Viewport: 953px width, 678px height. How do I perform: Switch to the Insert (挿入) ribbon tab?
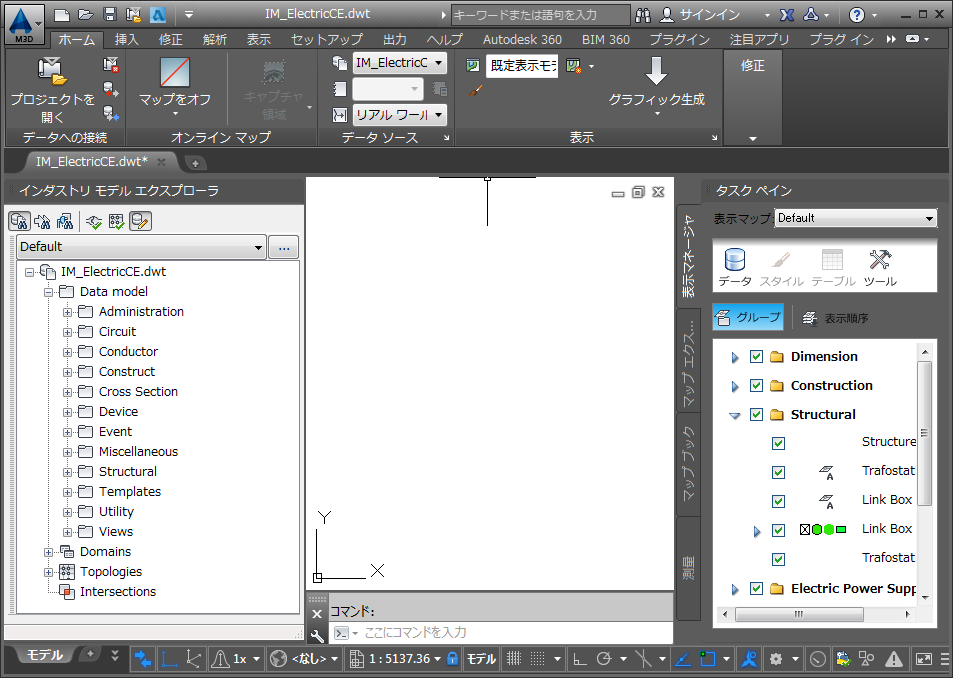126,39
